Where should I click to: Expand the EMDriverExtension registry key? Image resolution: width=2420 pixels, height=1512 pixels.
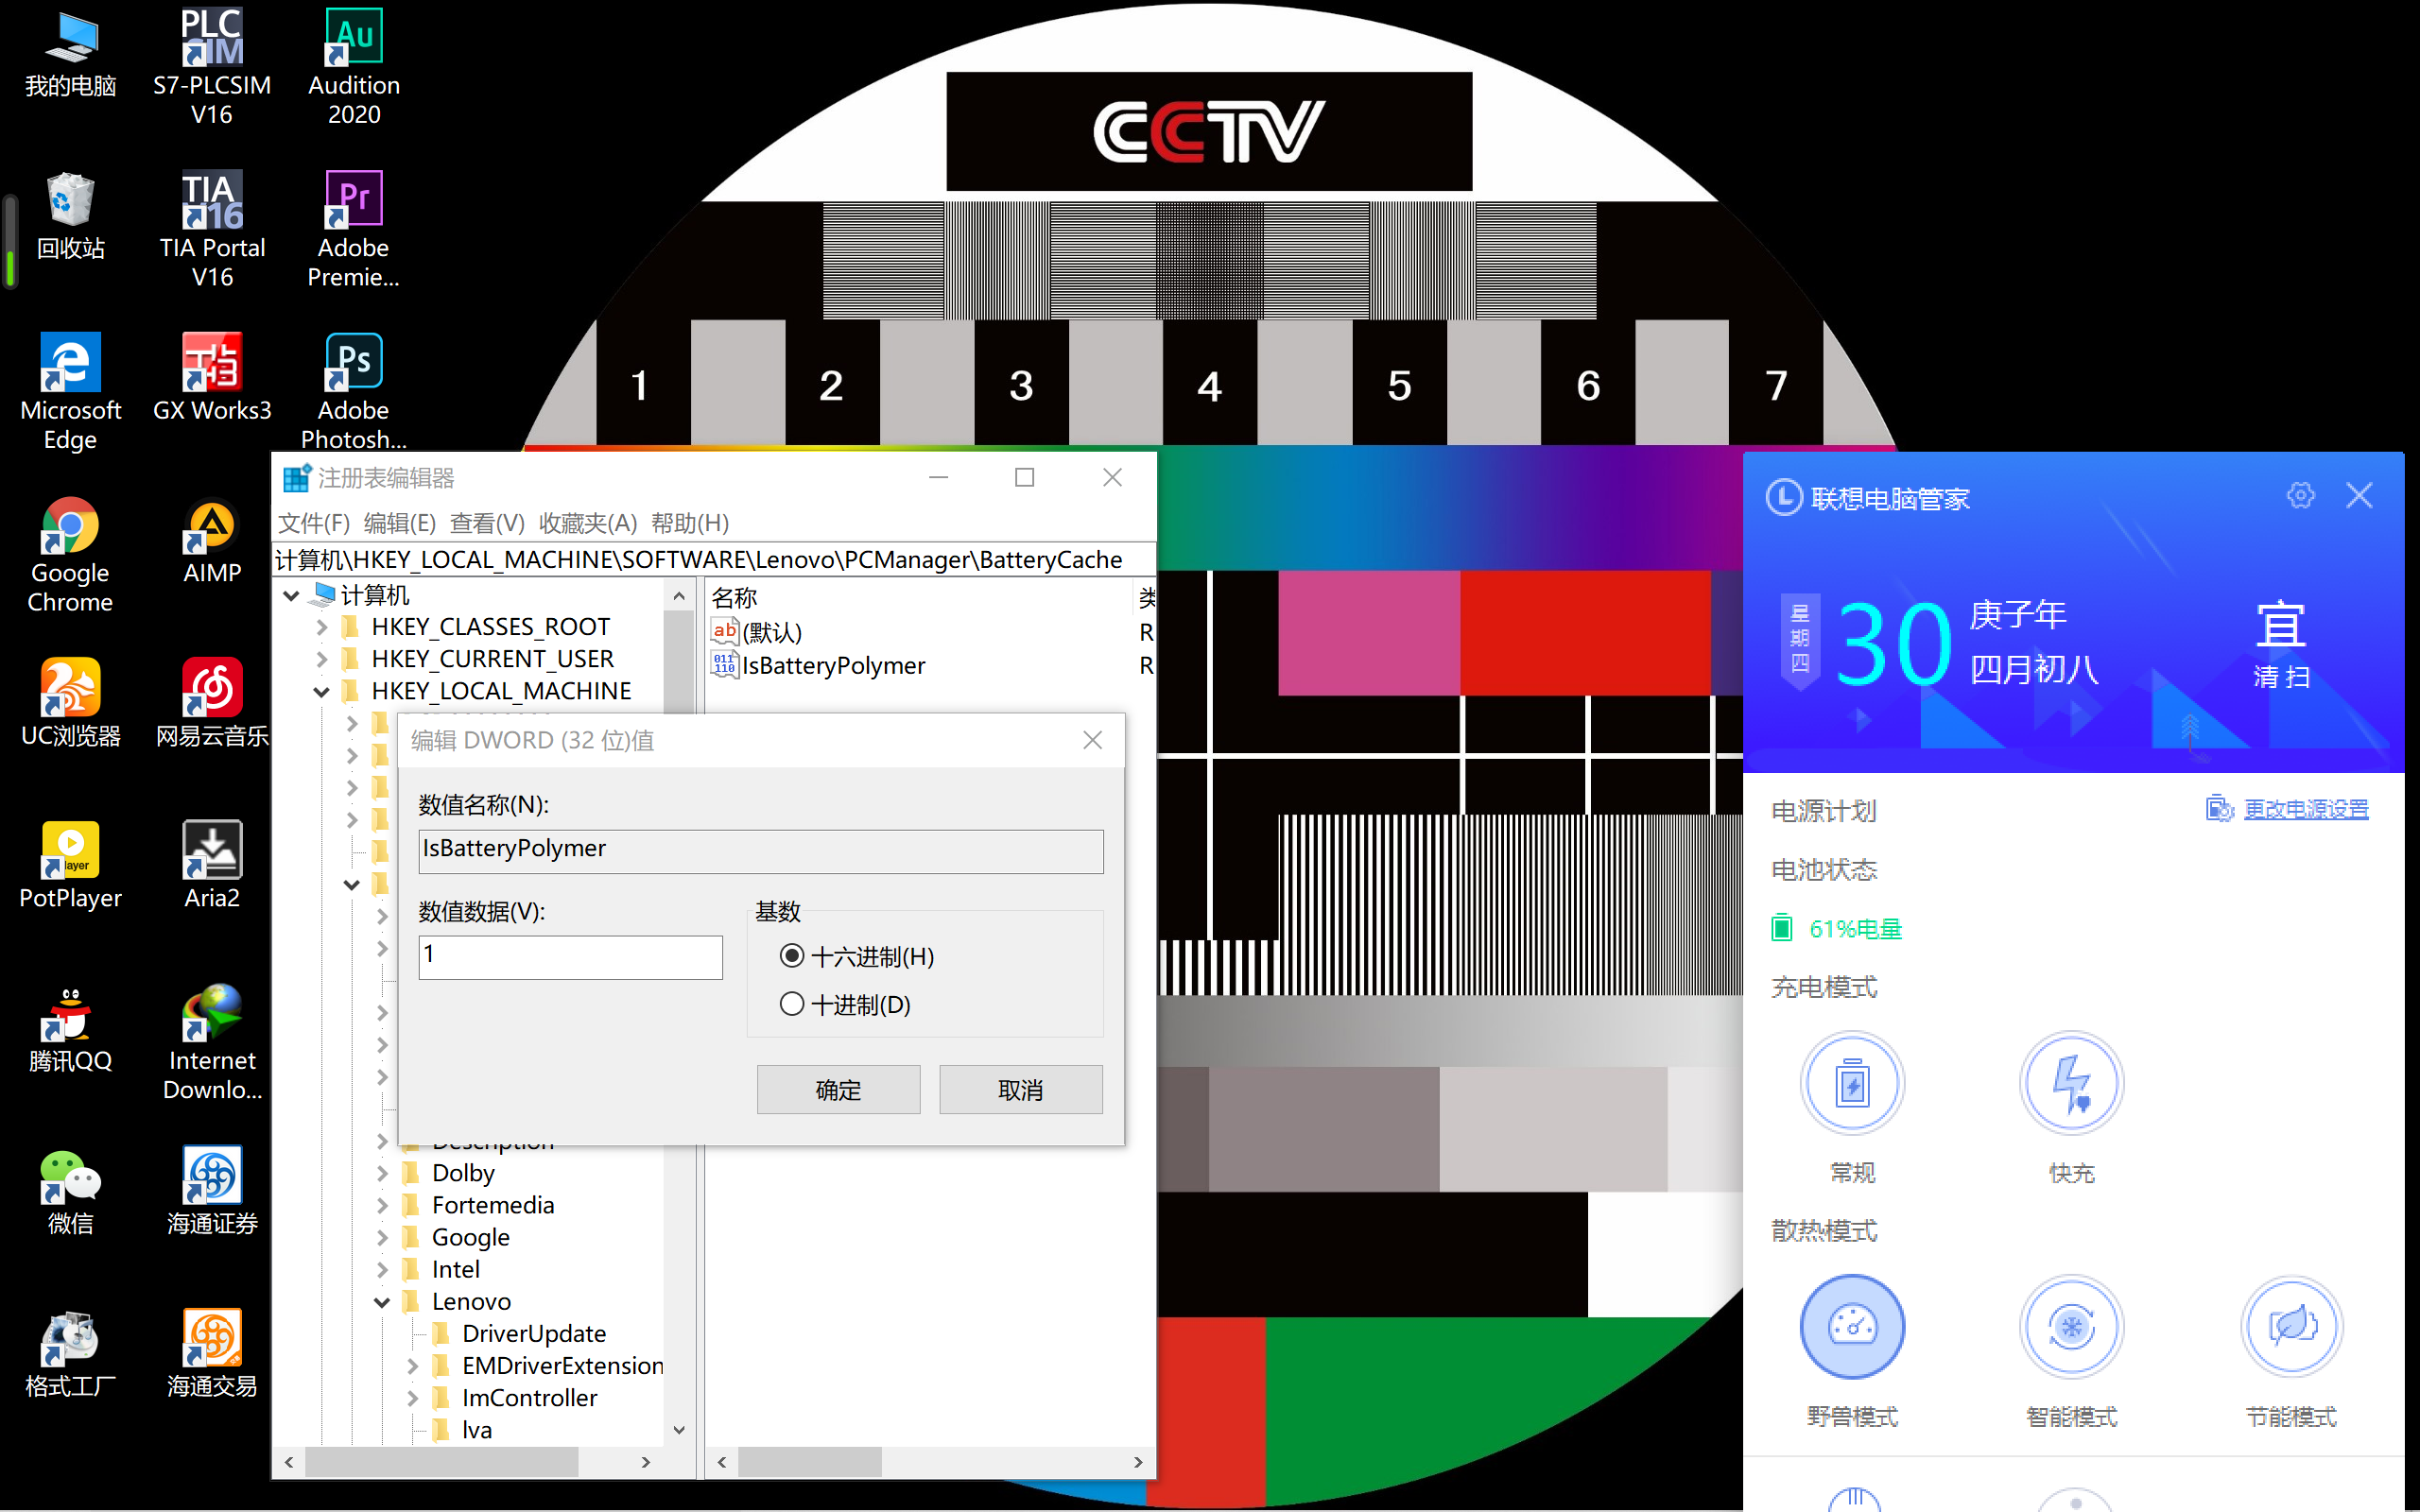(412, 1366)
